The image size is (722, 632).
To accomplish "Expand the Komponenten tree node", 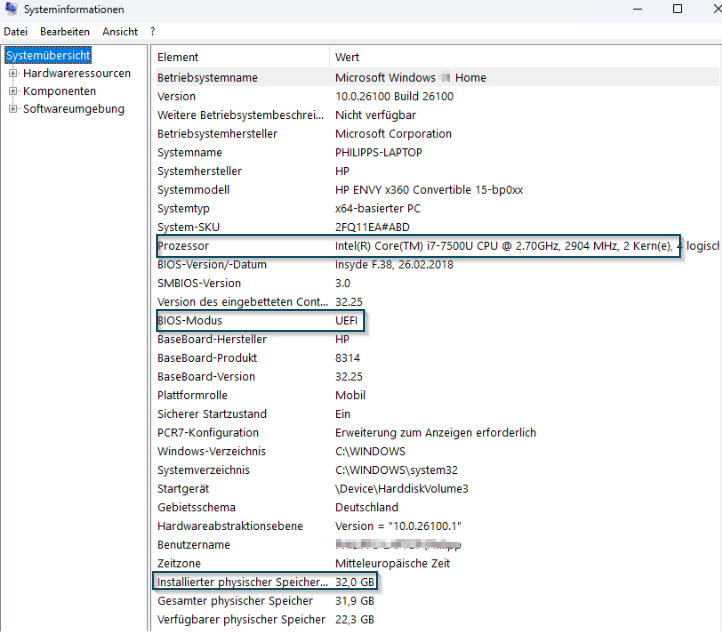I will tap(13, 91).
